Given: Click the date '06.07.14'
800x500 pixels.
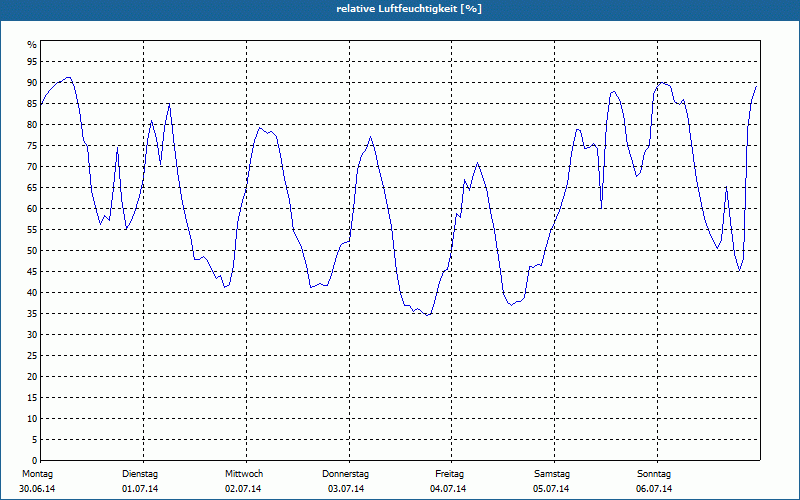Looking at the screenshot, I should (x=654, y=489).
